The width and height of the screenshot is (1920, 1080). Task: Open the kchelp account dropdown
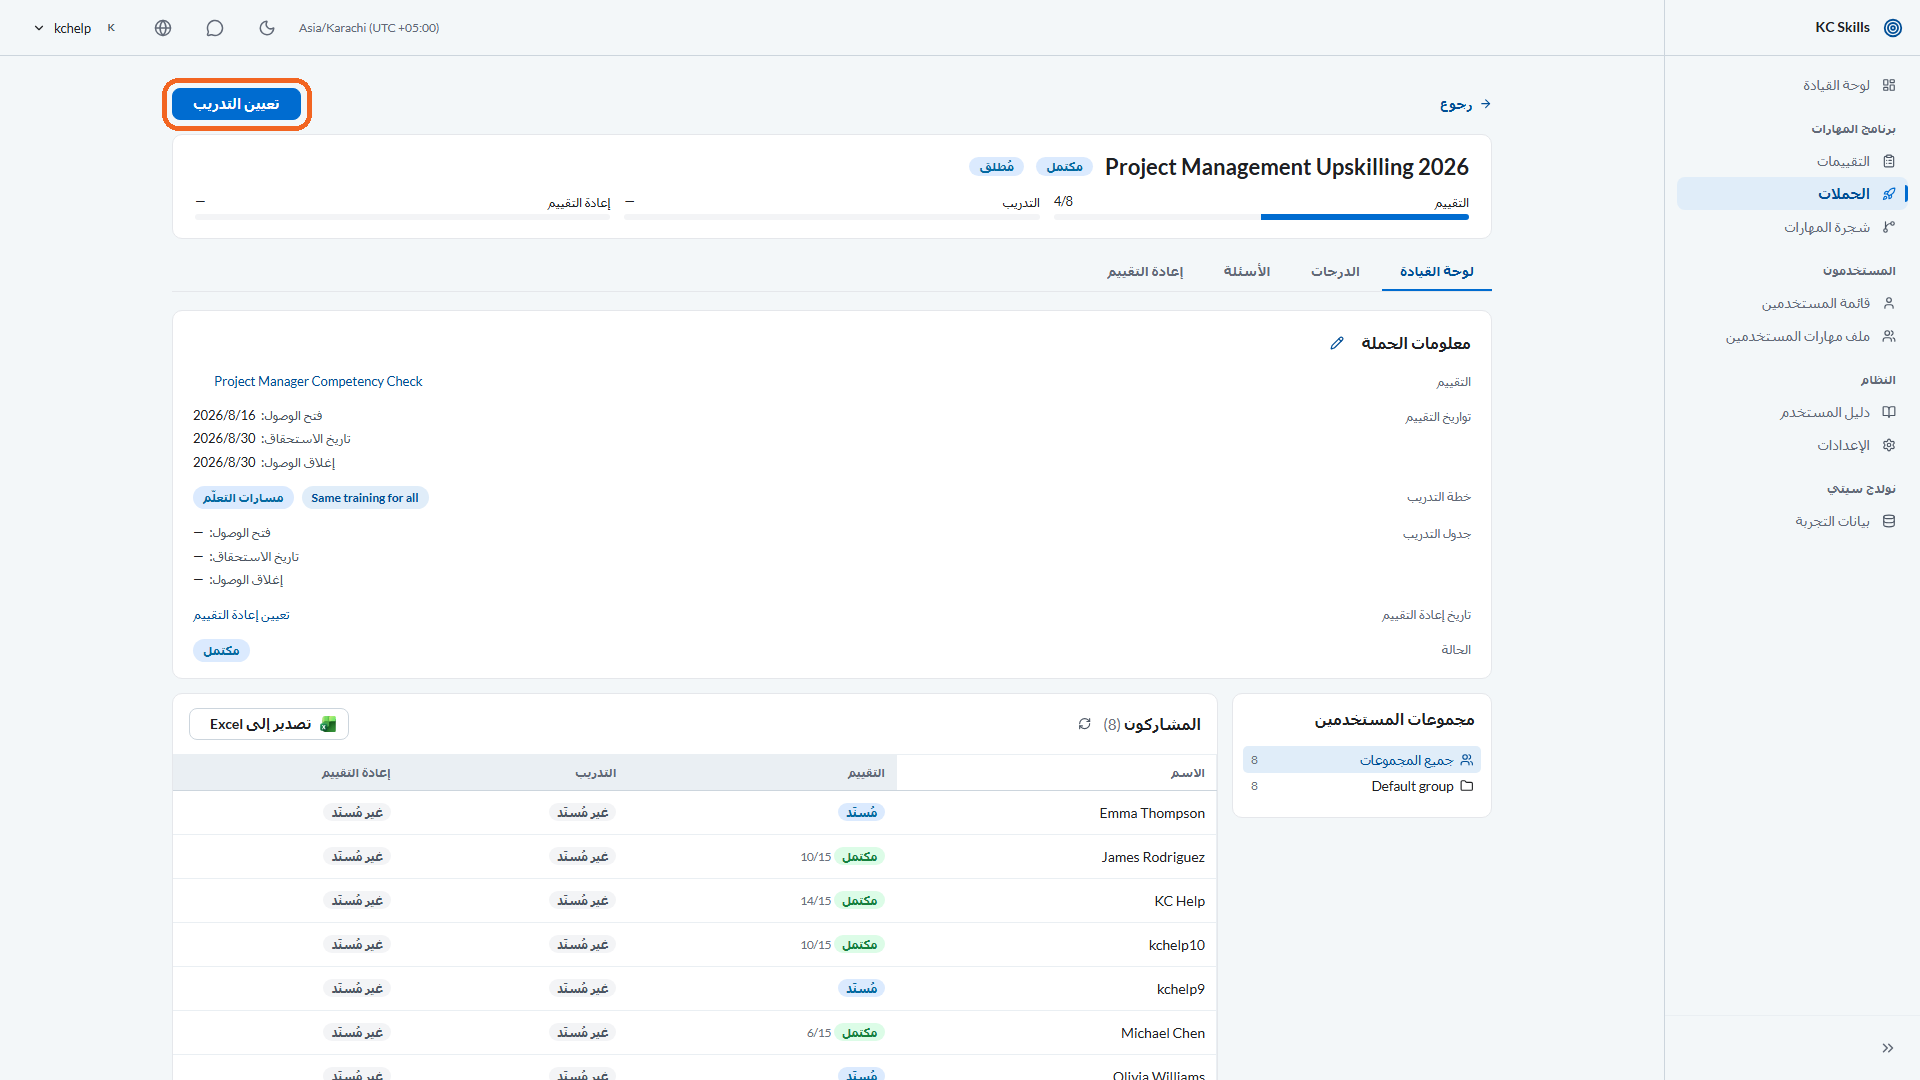pyautogui.click(x=75, y=28)
